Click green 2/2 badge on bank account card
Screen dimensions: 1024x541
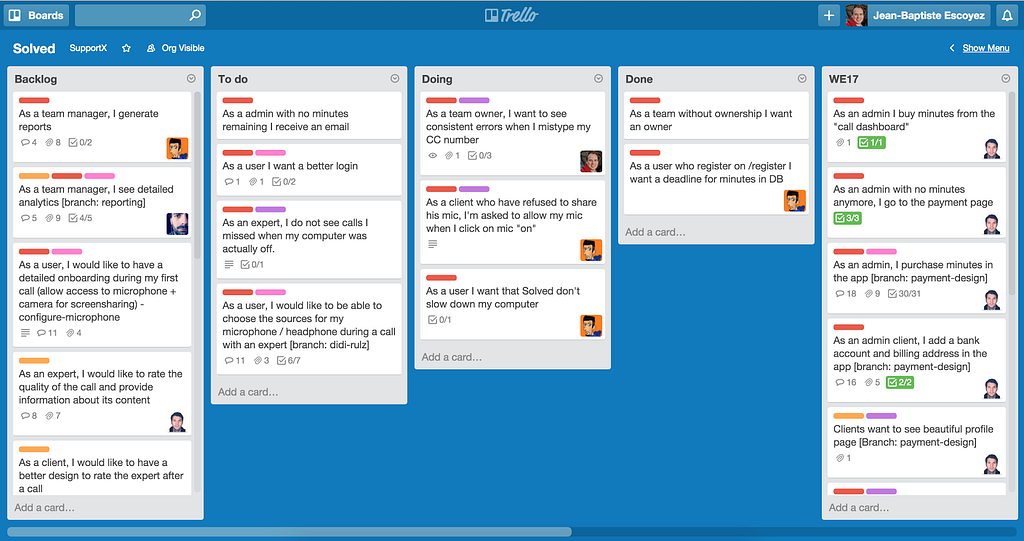pos(900,382)
